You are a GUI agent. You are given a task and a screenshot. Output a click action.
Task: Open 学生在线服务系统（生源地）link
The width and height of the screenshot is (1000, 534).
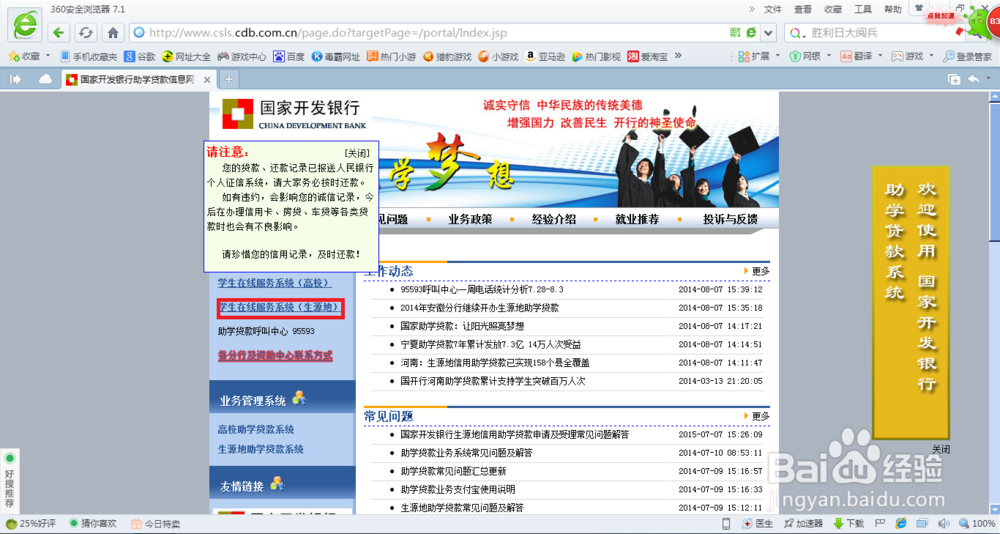point(278,308)
